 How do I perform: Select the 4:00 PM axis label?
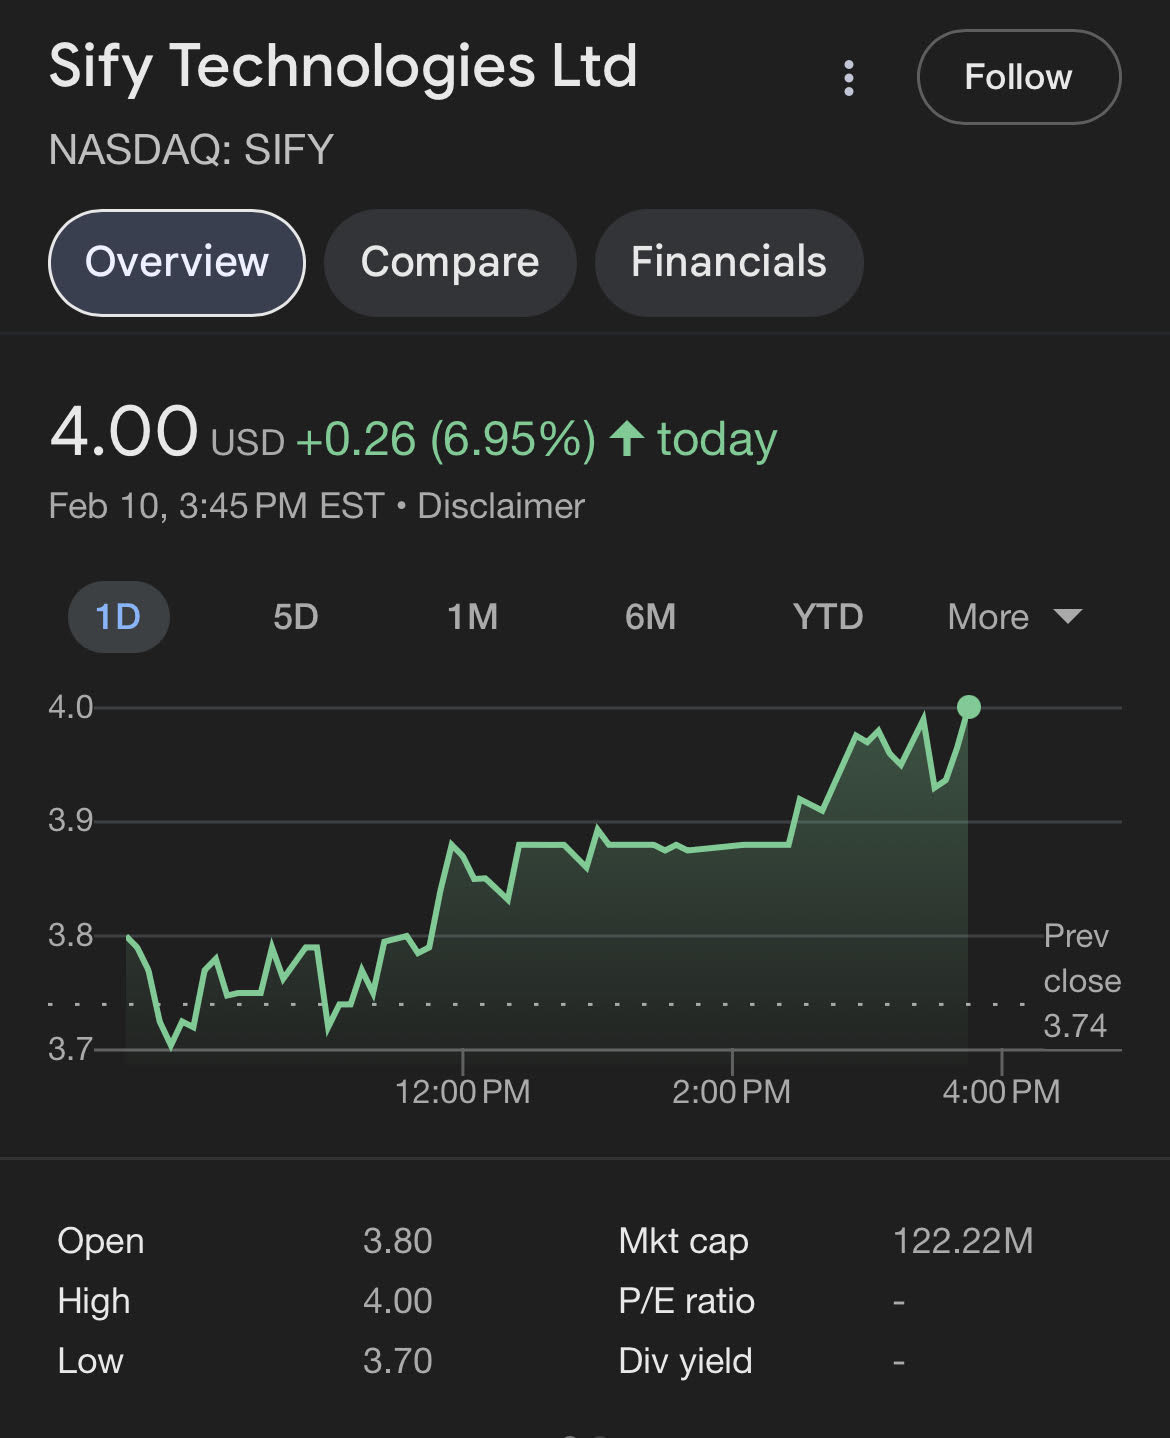coord(1002,1091)
